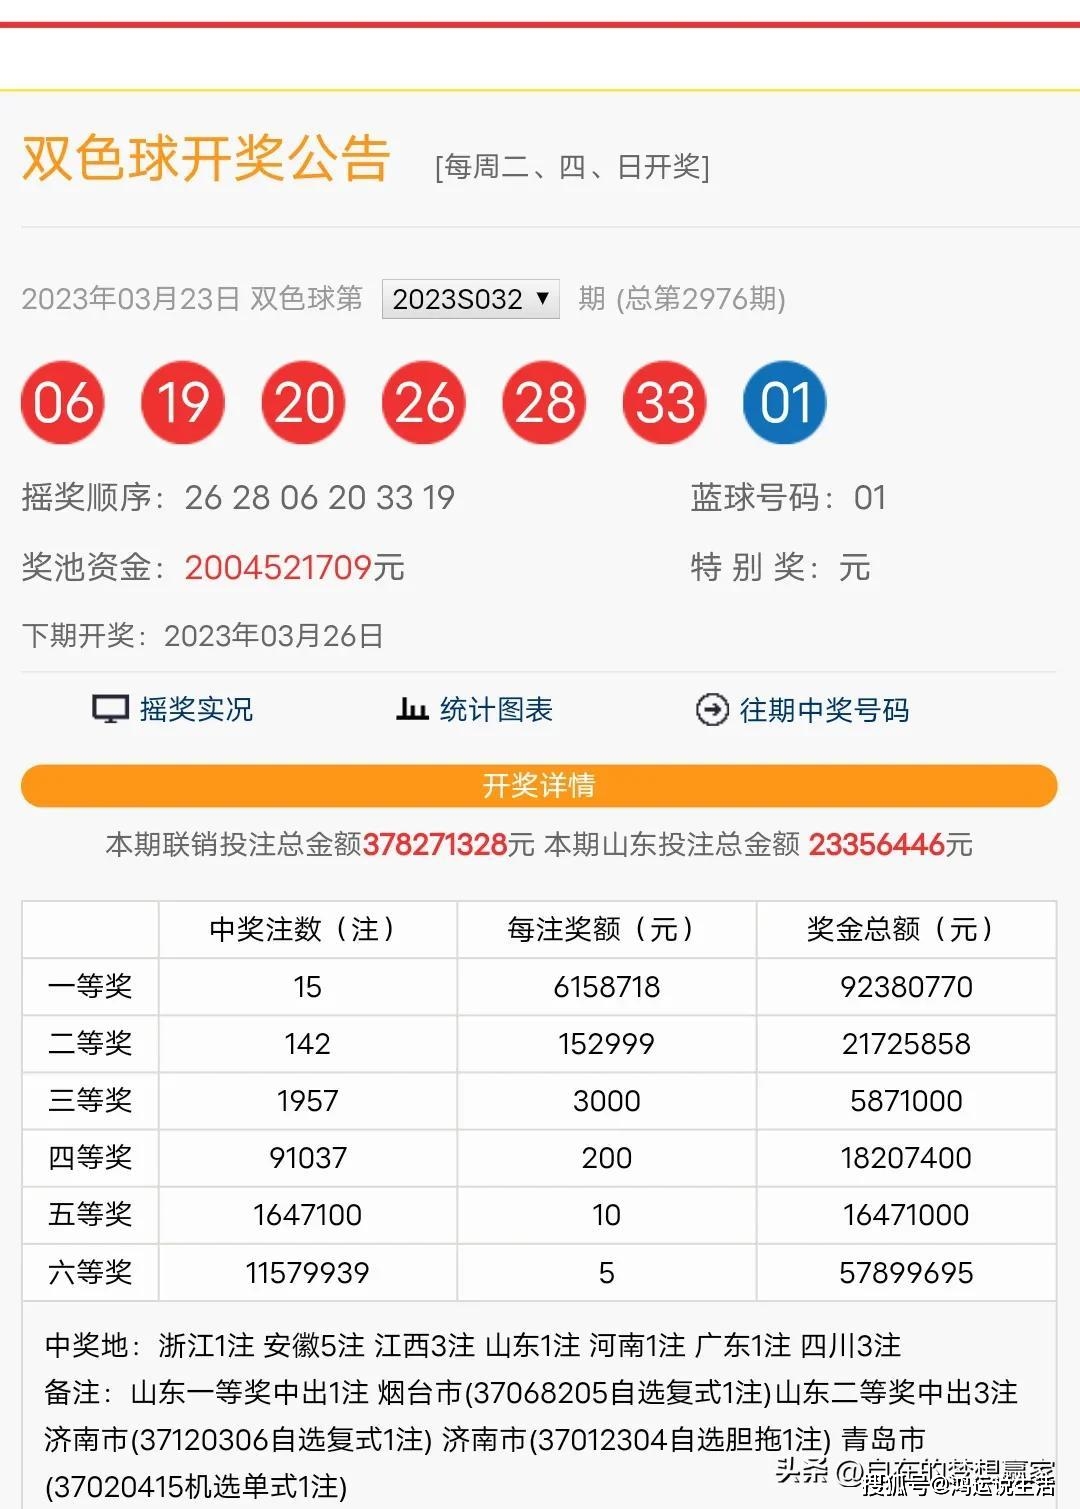The width and height of the screenshot is (1080, 1509).
Task: Click the 中奖注数（注）column header
Action: (307, 929)
